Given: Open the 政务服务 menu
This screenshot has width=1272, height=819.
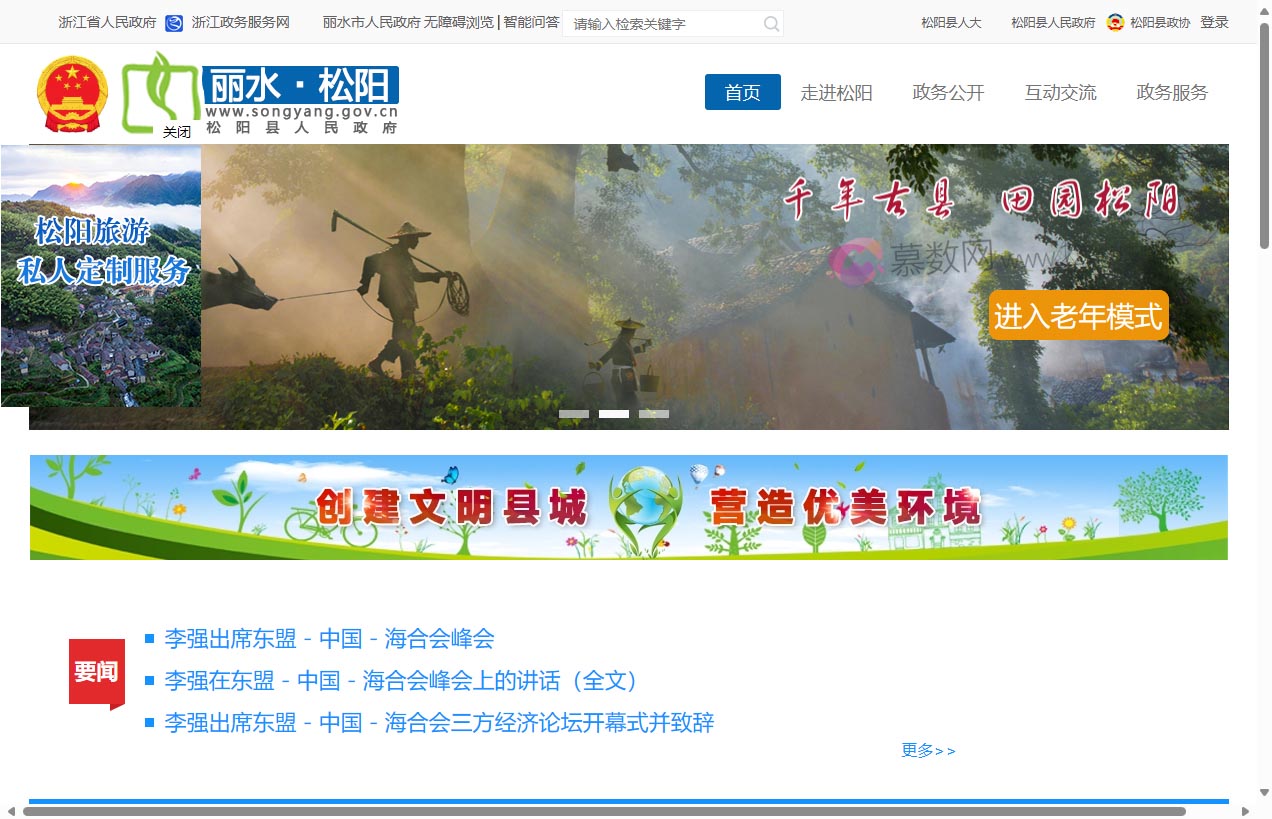Looking at the screenshot, I should pyautogui.click(x=1171, y=92).
